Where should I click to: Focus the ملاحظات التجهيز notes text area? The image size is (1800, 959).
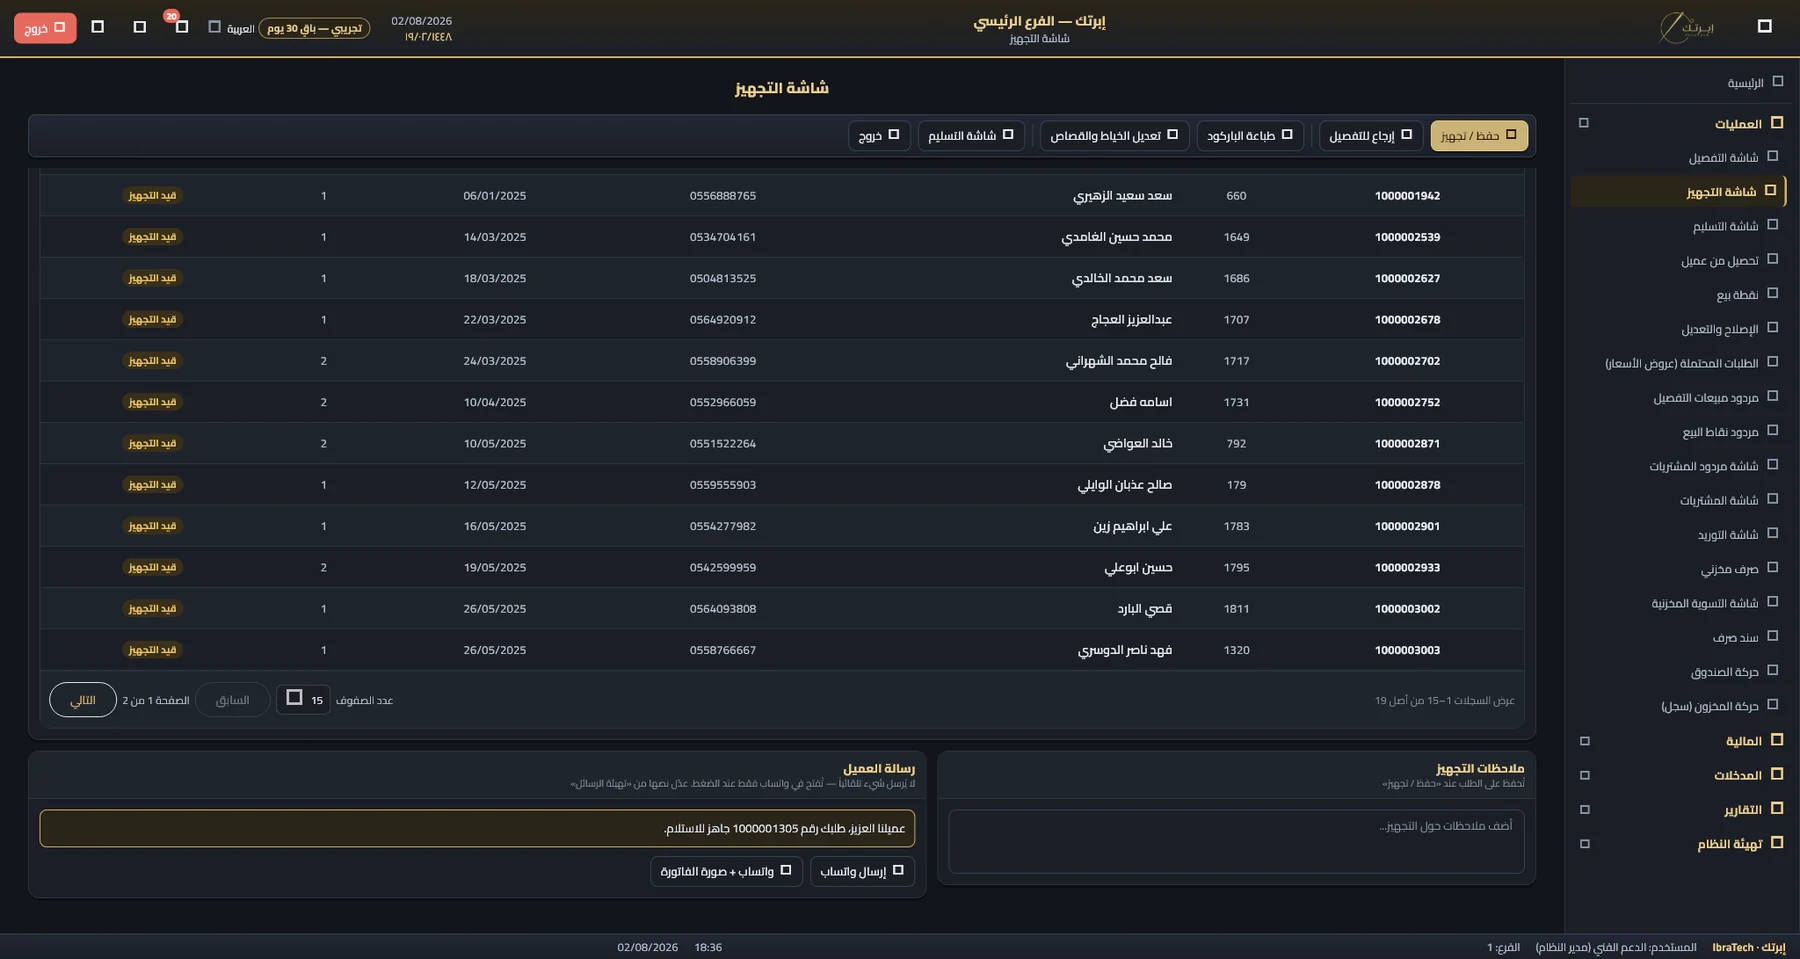[x=1236, y=841]
